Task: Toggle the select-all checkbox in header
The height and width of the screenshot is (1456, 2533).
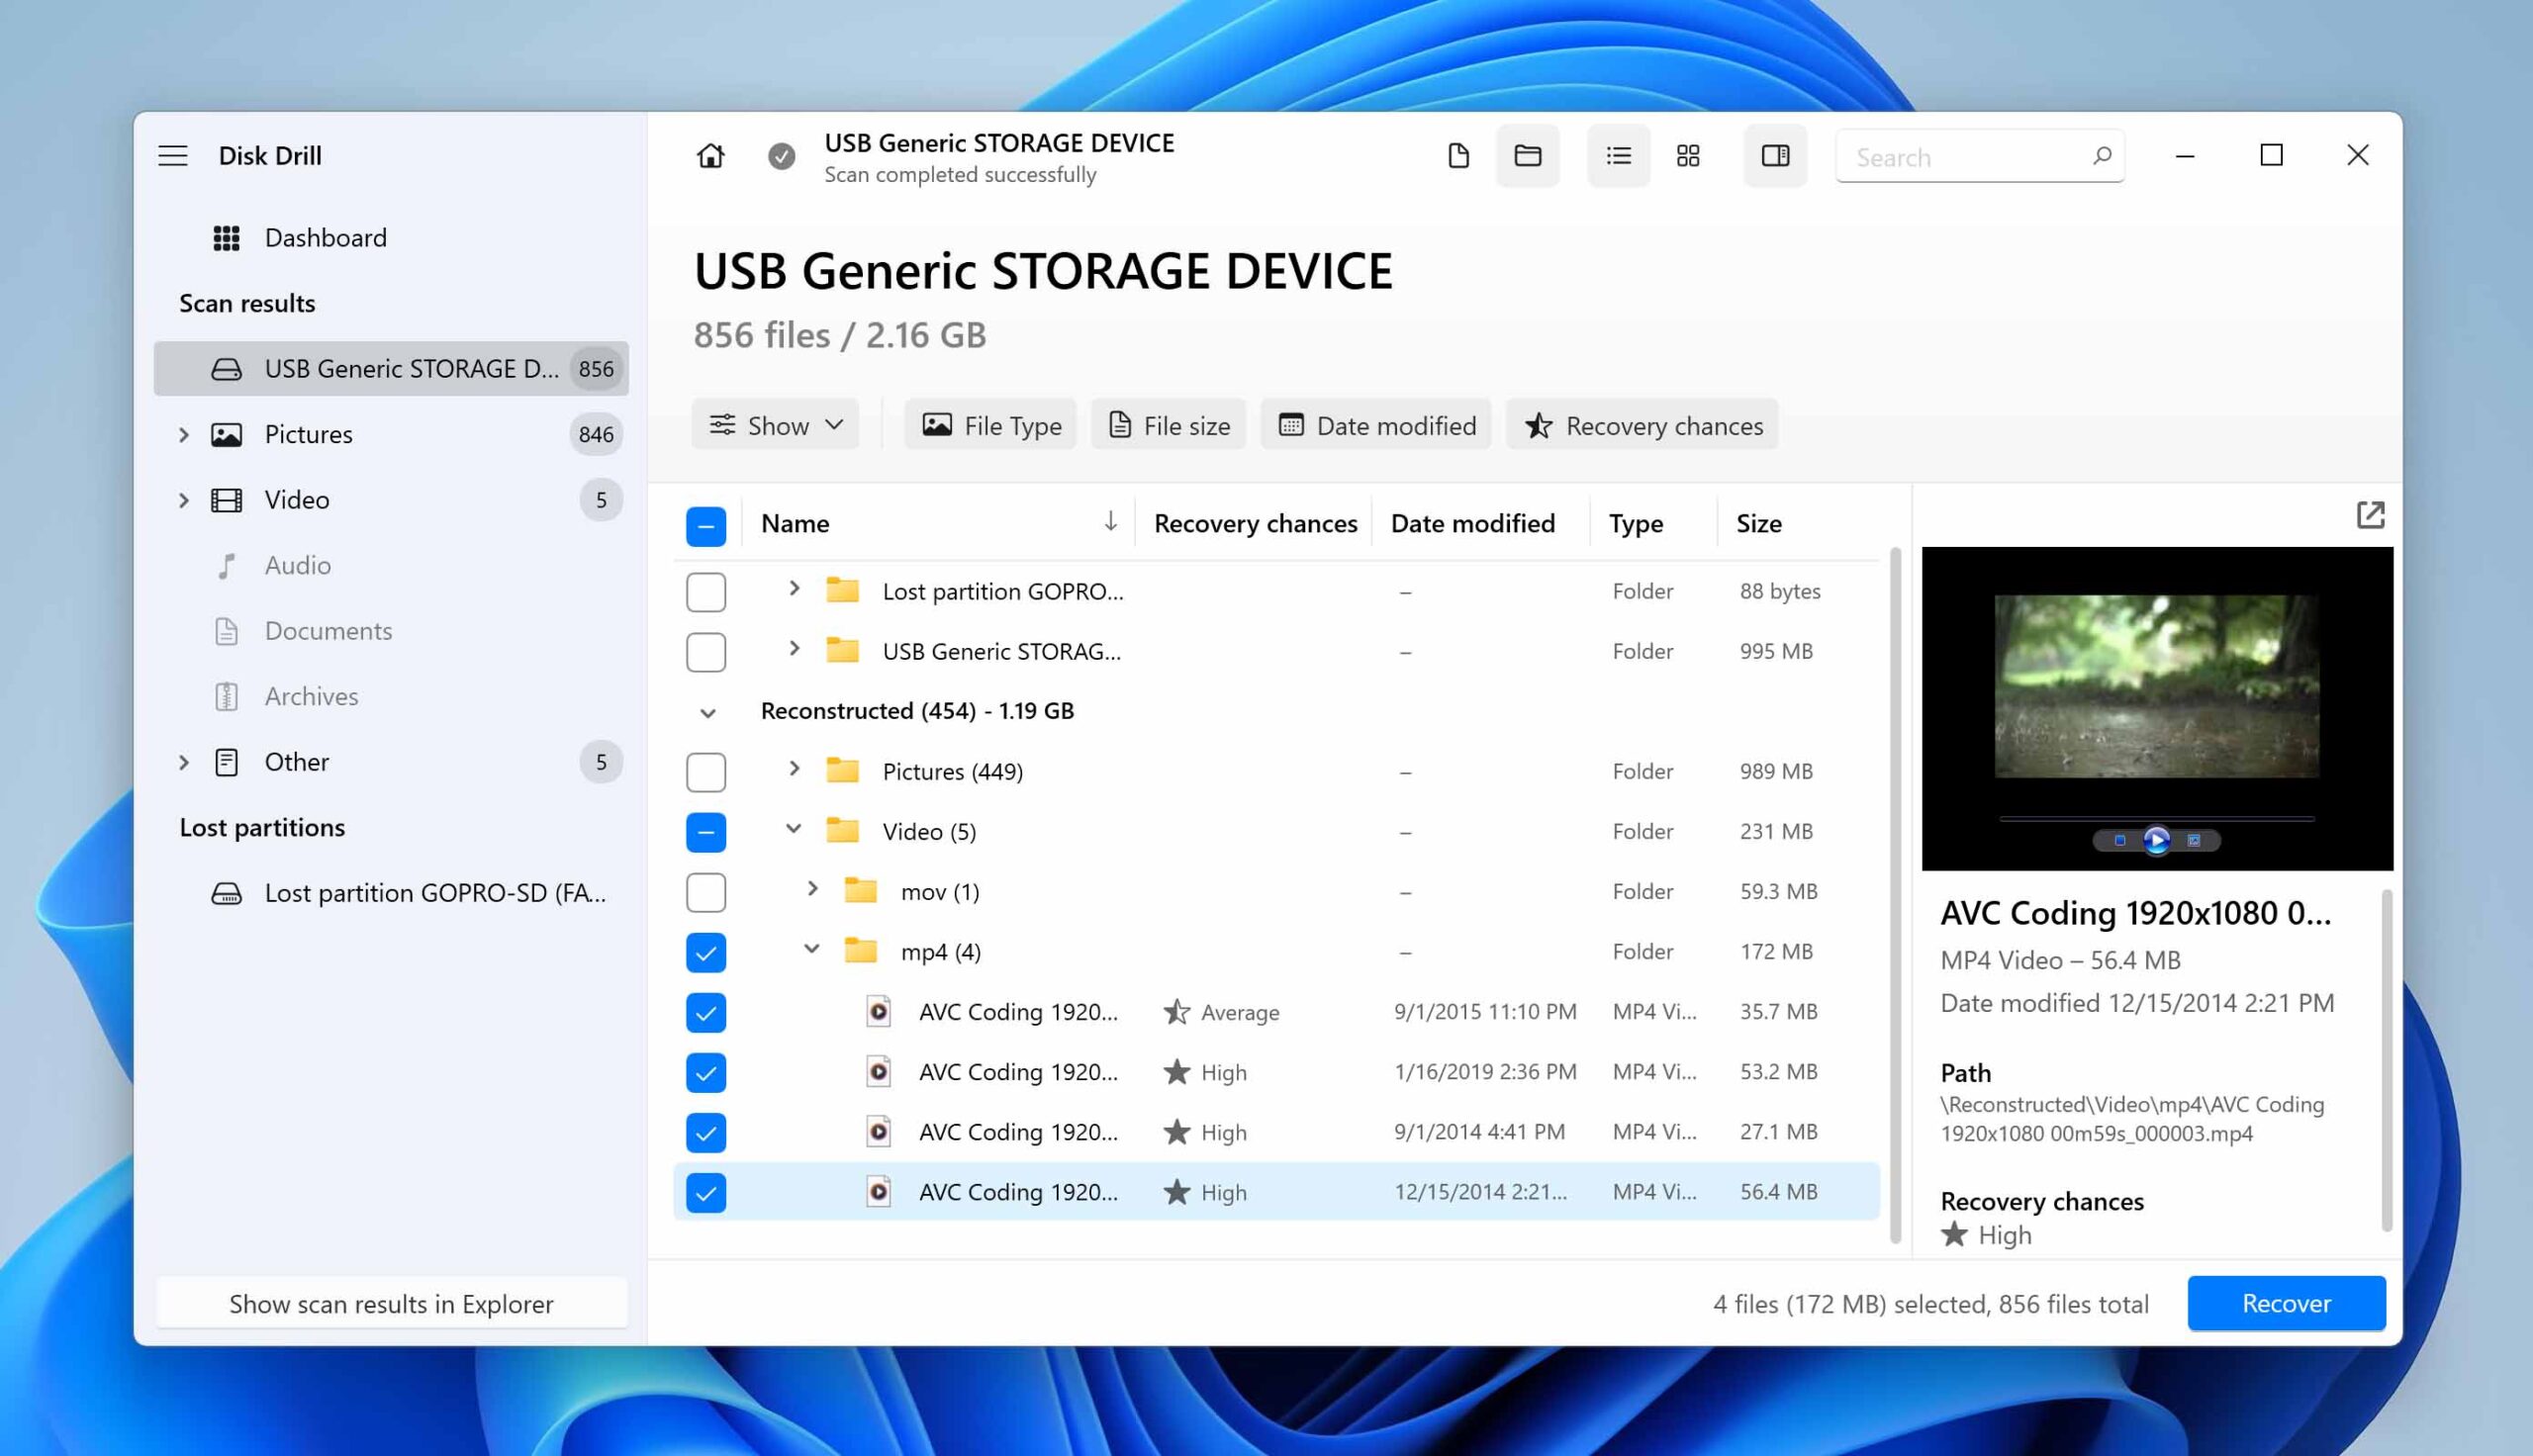Action: [x=706, y=526]
